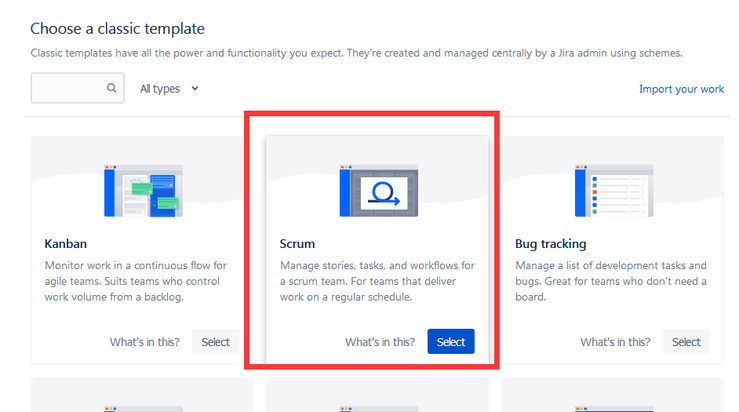The height and width of the screenshot is (412, 739).
Task: Open What's in this? for Kanban
Action: pyautogui.click(x=145, y=342)
